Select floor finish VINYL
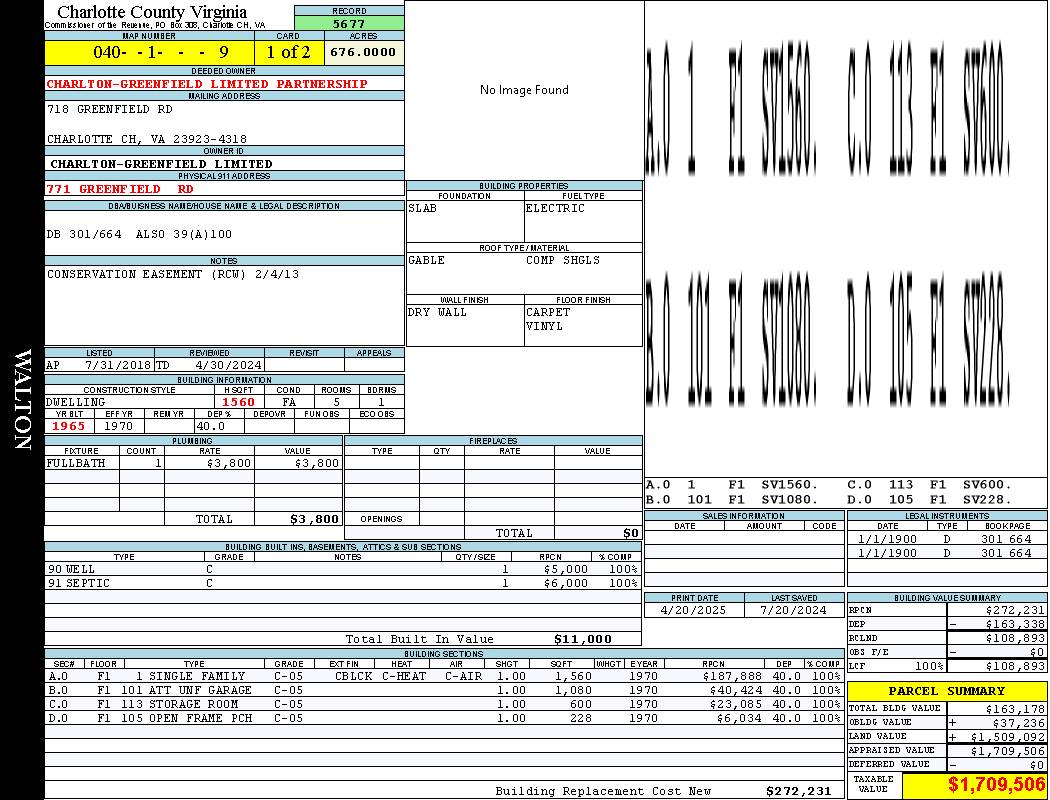 click(544, 326)
